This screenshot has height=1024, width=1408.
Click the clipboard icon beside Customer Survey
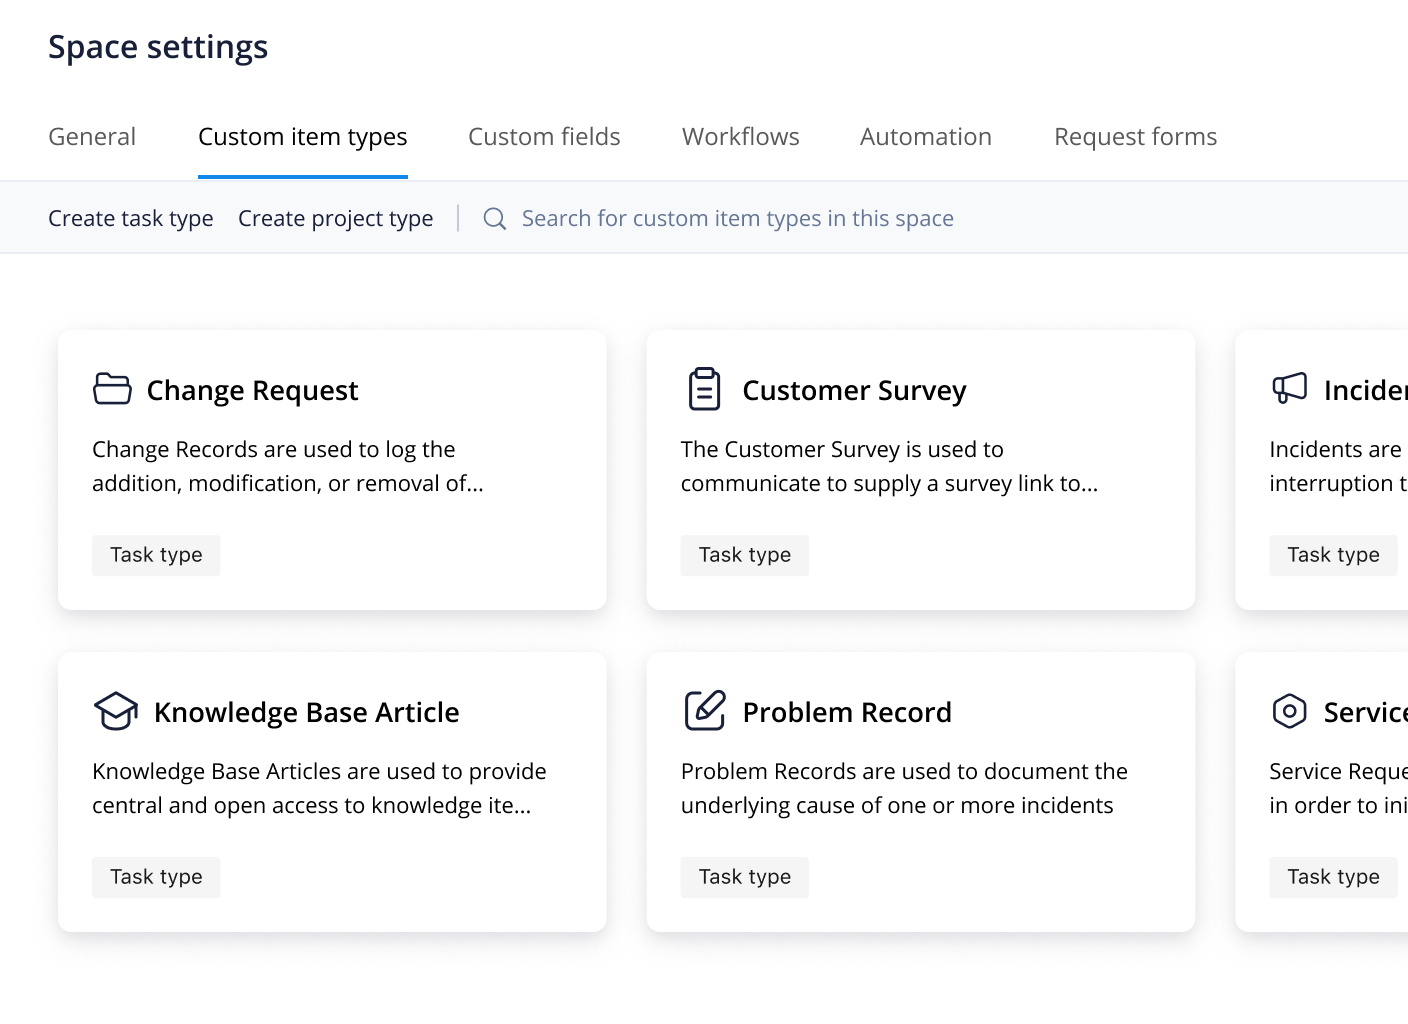[704, 389]
